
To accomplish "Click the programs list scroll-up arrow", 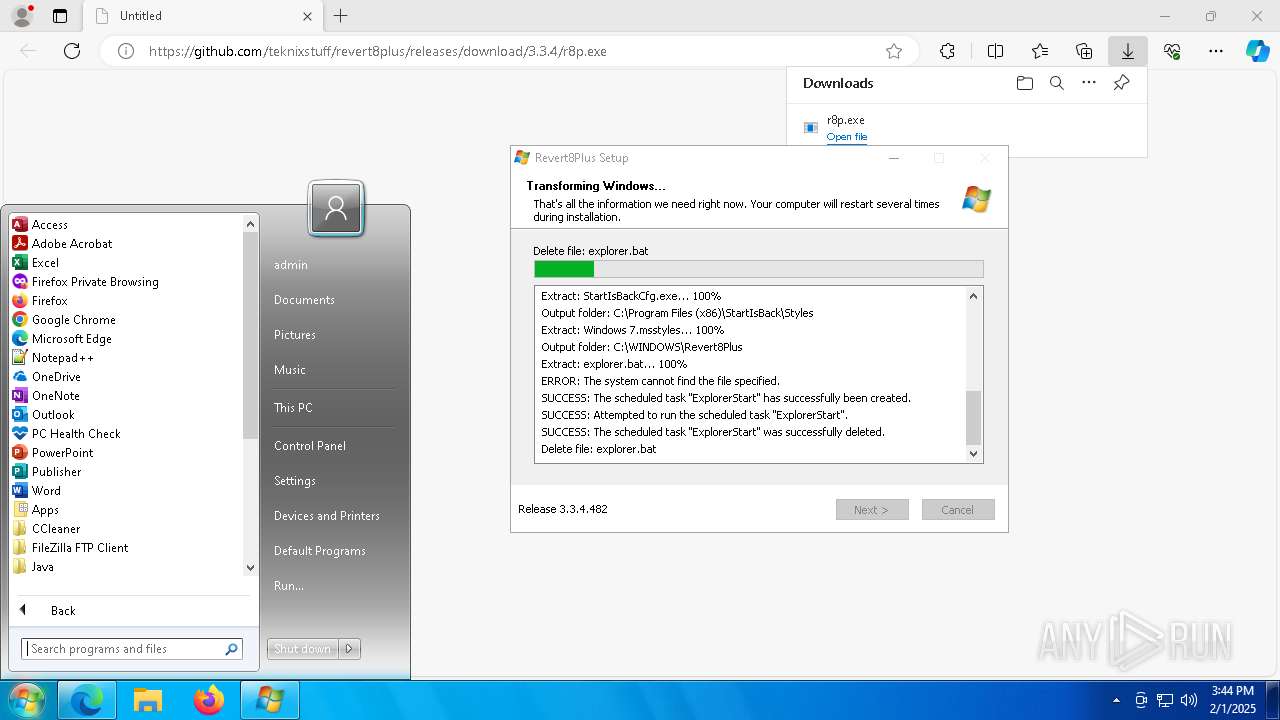I will tap(250, 224).
